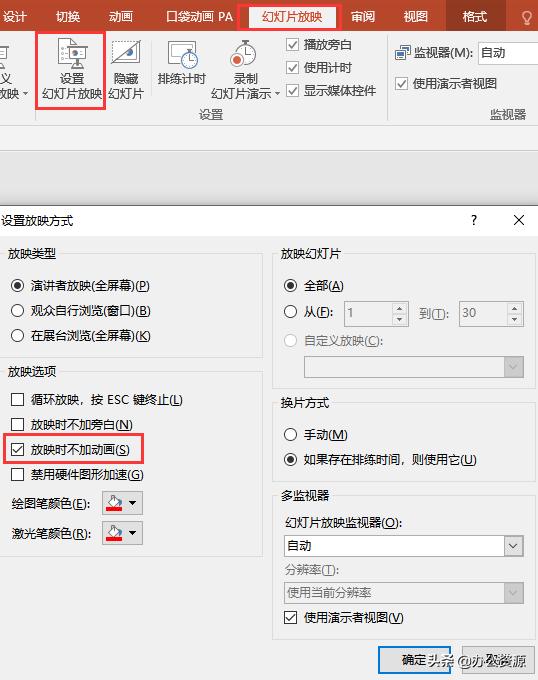
Task: Click the monitor icon beside 监视器(M)
Action: pos(402,53)
